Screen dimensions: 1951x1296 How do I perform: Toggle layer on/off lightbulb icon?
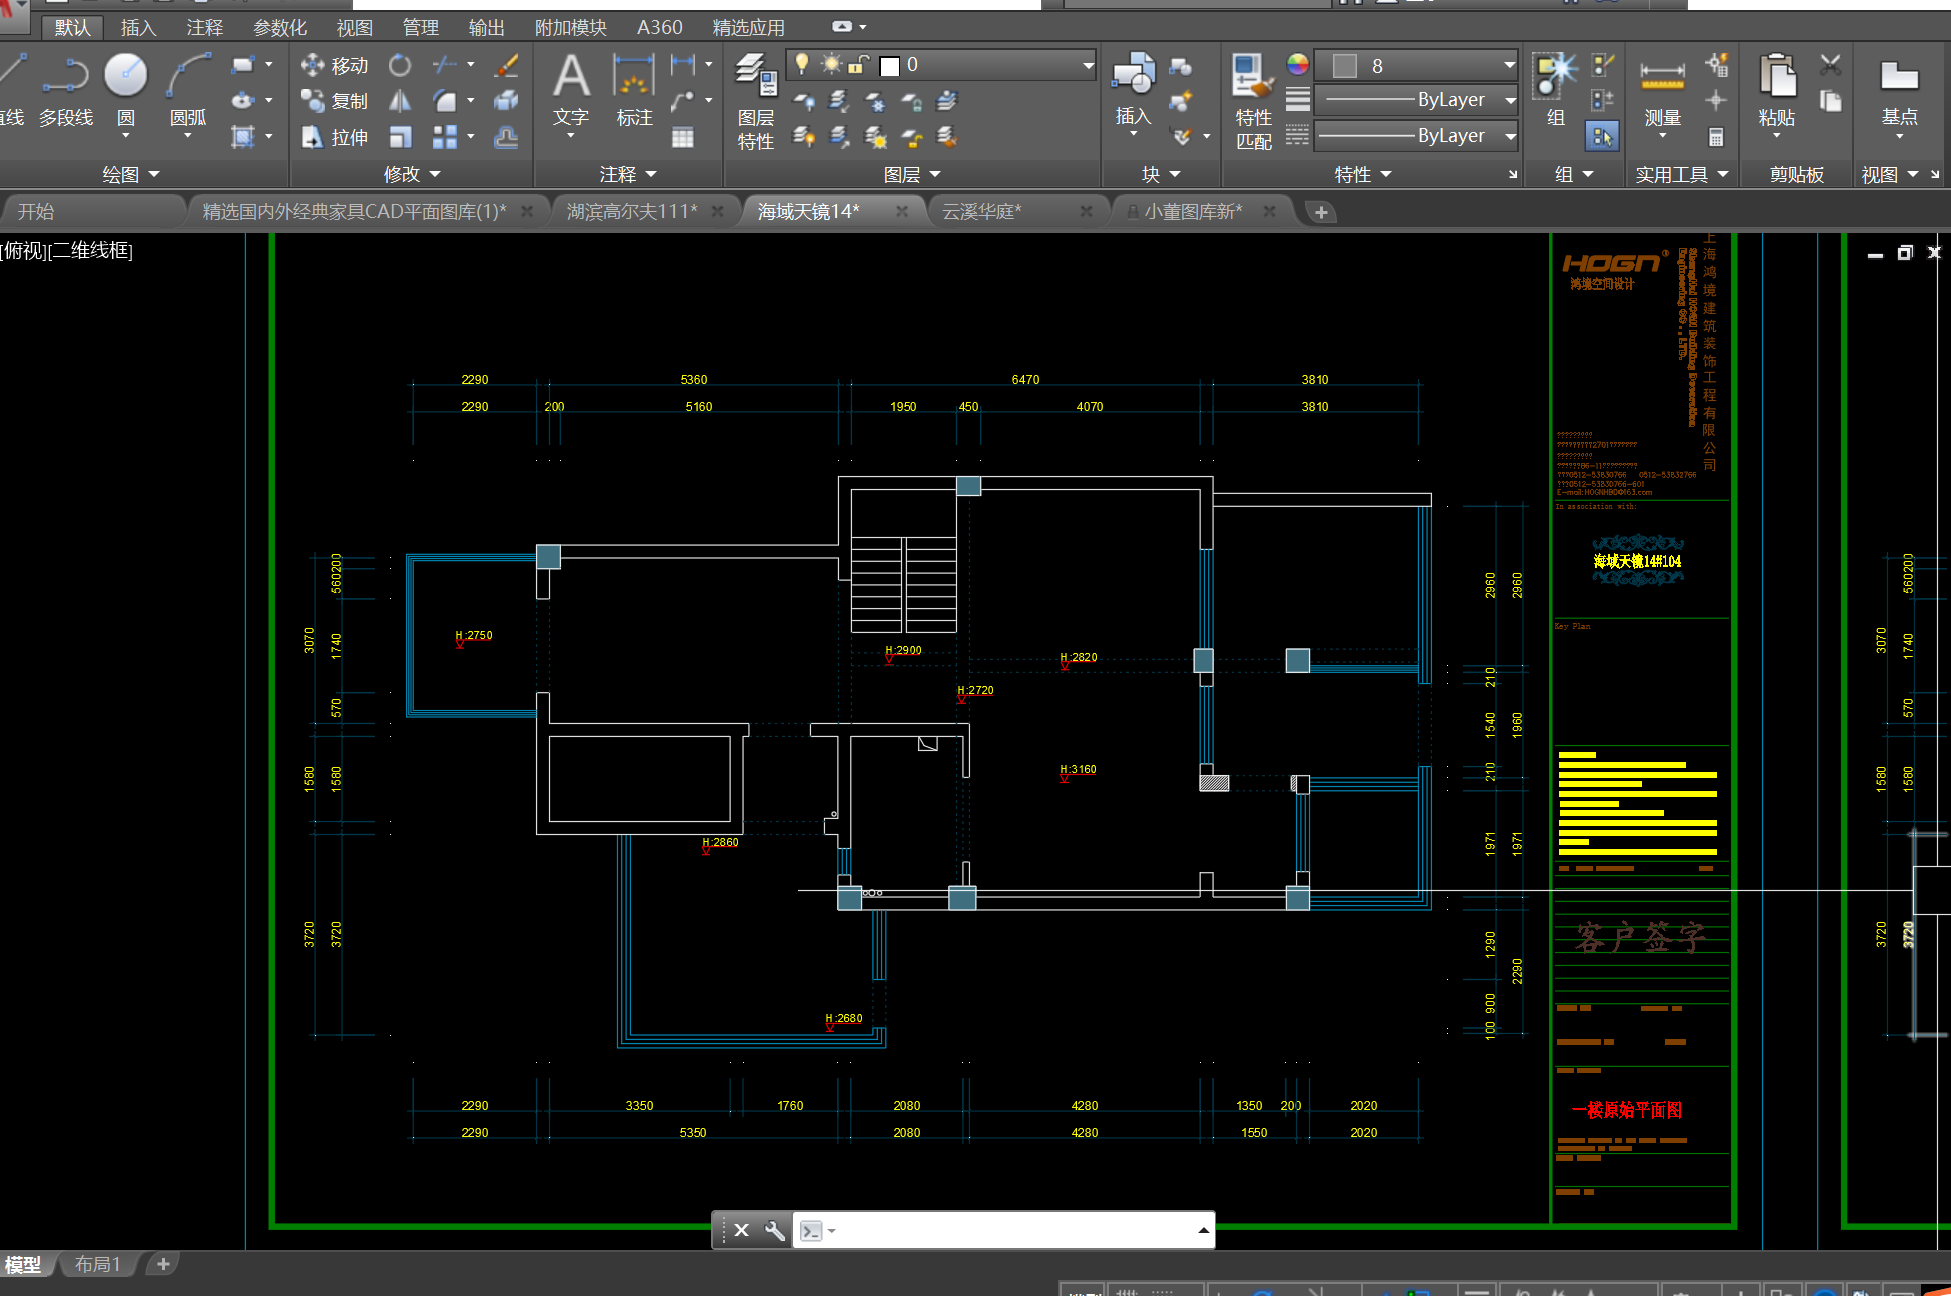[x=802, y=65]
